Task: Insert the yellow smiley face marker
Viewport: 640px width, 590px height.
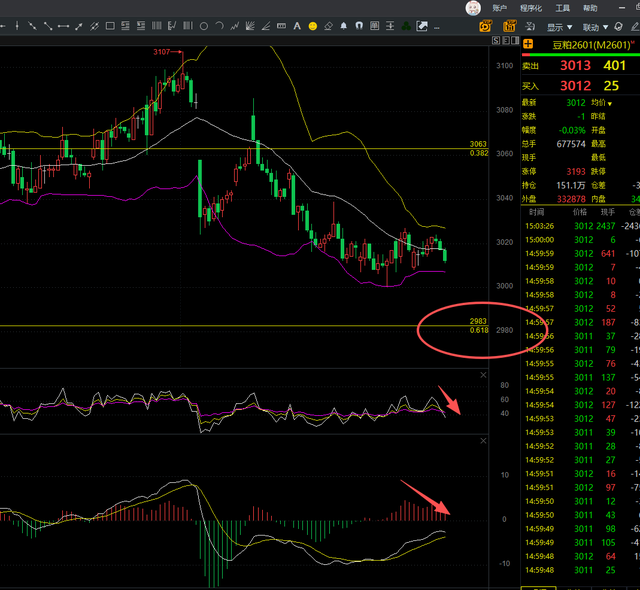Action: click(312, 25)
